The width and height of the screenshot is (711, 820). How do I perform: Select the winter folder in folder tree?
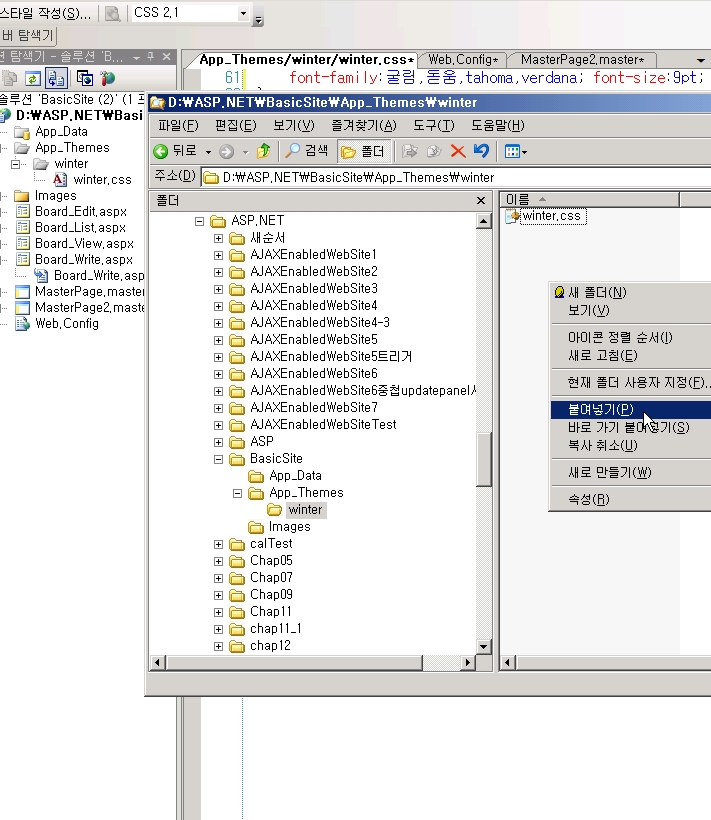pos(305,510)
